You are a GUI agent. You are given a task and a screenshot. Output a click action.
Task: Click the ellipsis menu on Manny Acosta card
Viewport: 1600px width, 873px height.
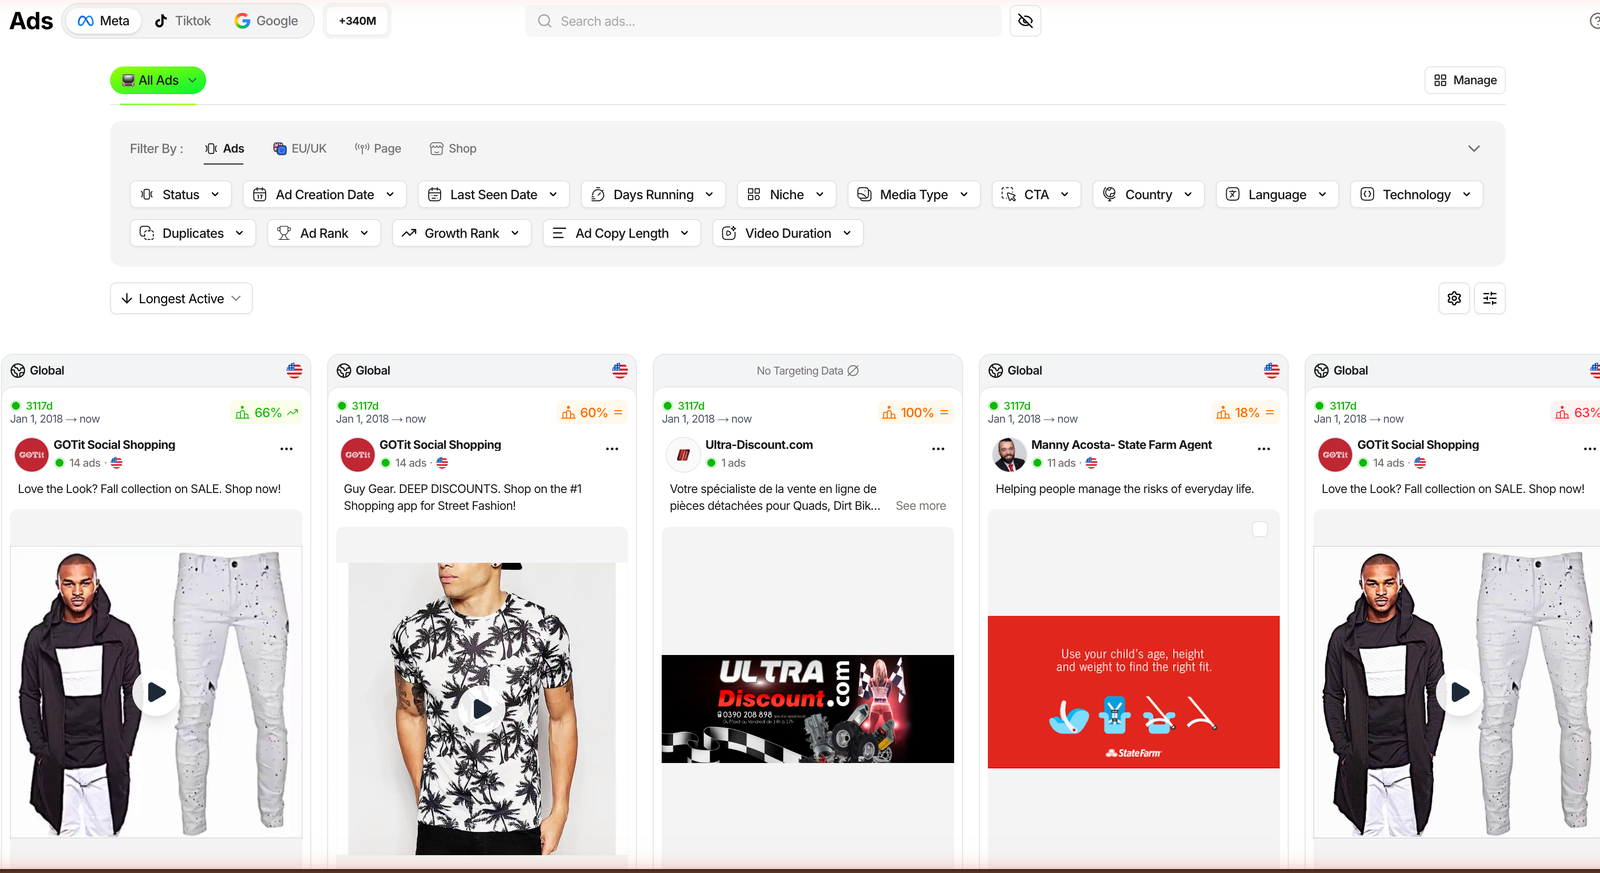pyautogui.click(x=1264, y=449)
